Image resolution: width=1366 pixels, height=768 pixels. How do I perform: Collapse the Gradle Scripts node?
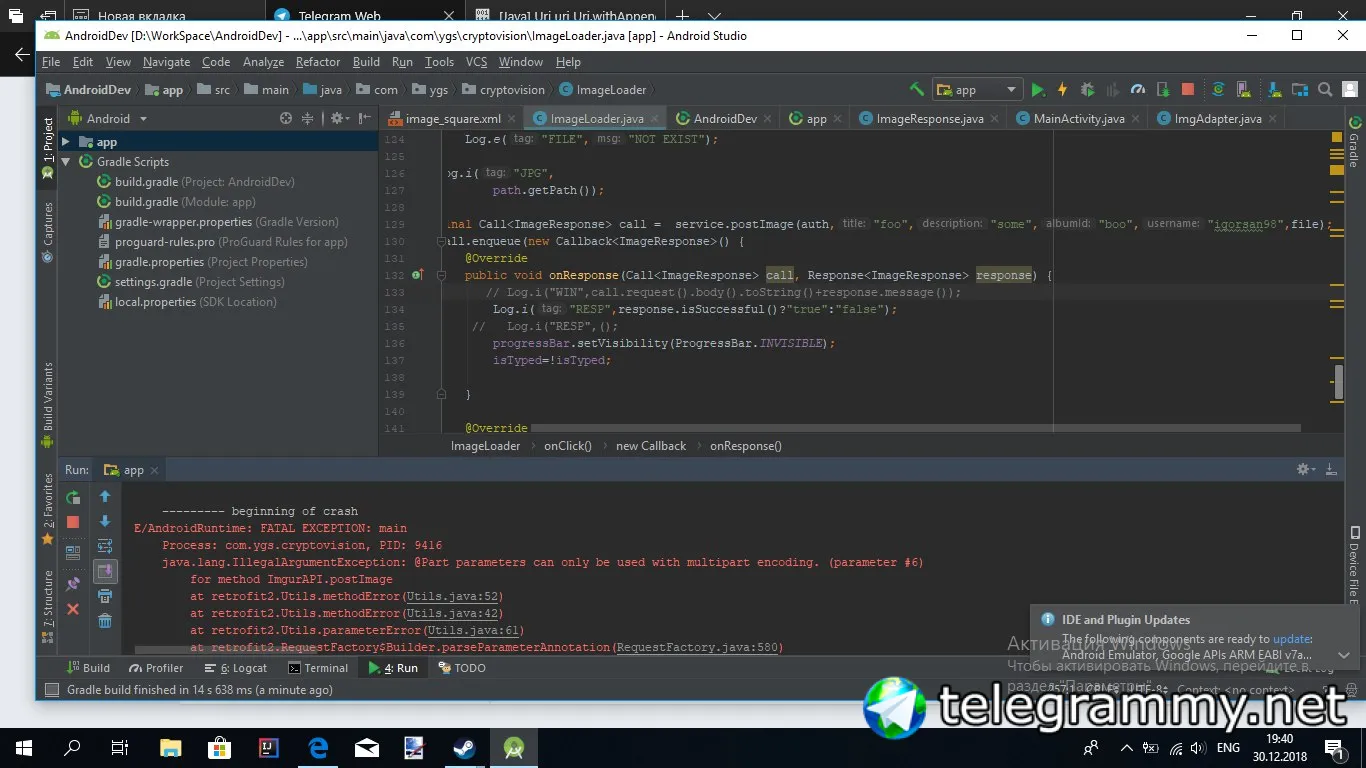pyautogui.click(x=65, y=162)
